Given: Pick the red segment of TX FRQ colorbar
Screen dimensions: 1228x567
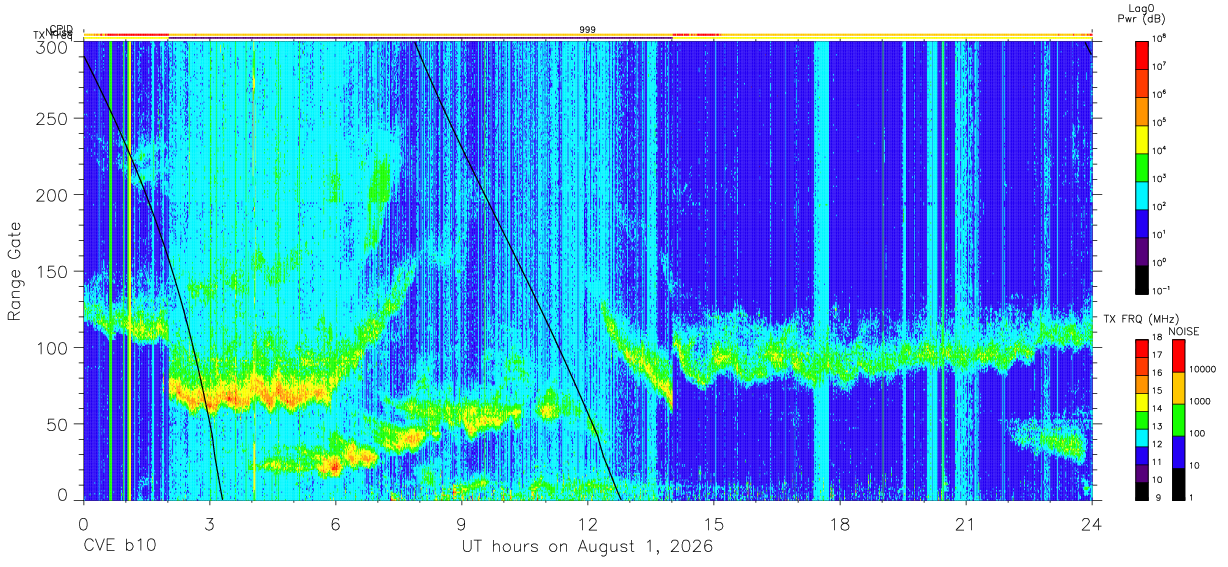Looking at the screenshot, I should pyautogui.click(x=1143, y=348).
